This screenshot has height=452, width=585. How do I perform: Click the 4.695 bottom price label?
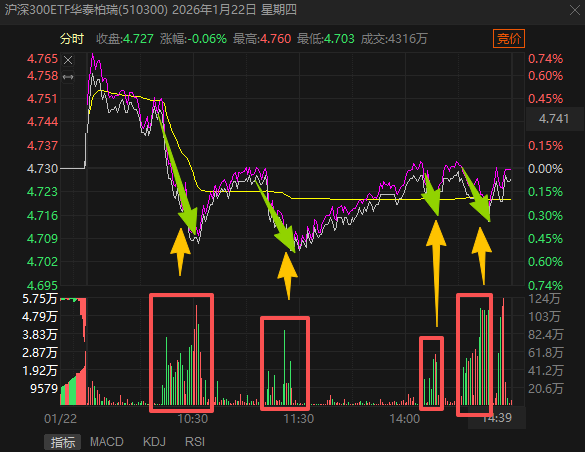43,286
